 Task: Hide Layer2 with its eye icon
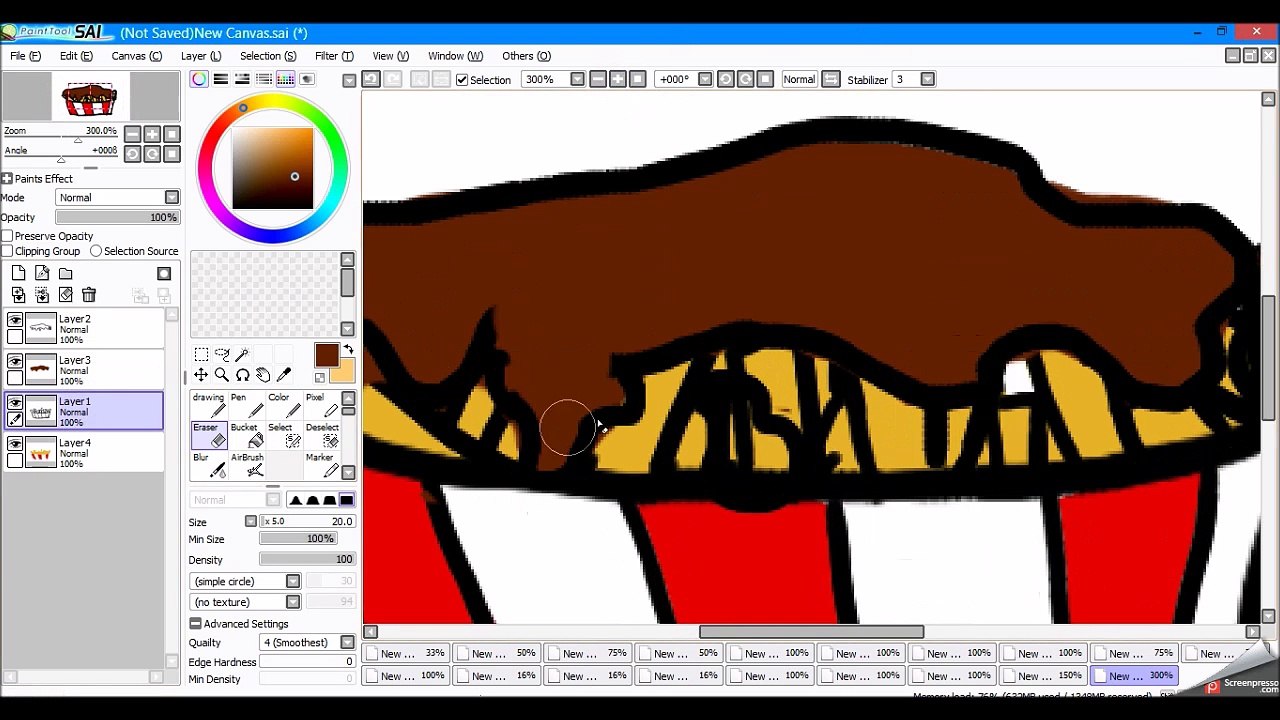(x=15, y=320)
